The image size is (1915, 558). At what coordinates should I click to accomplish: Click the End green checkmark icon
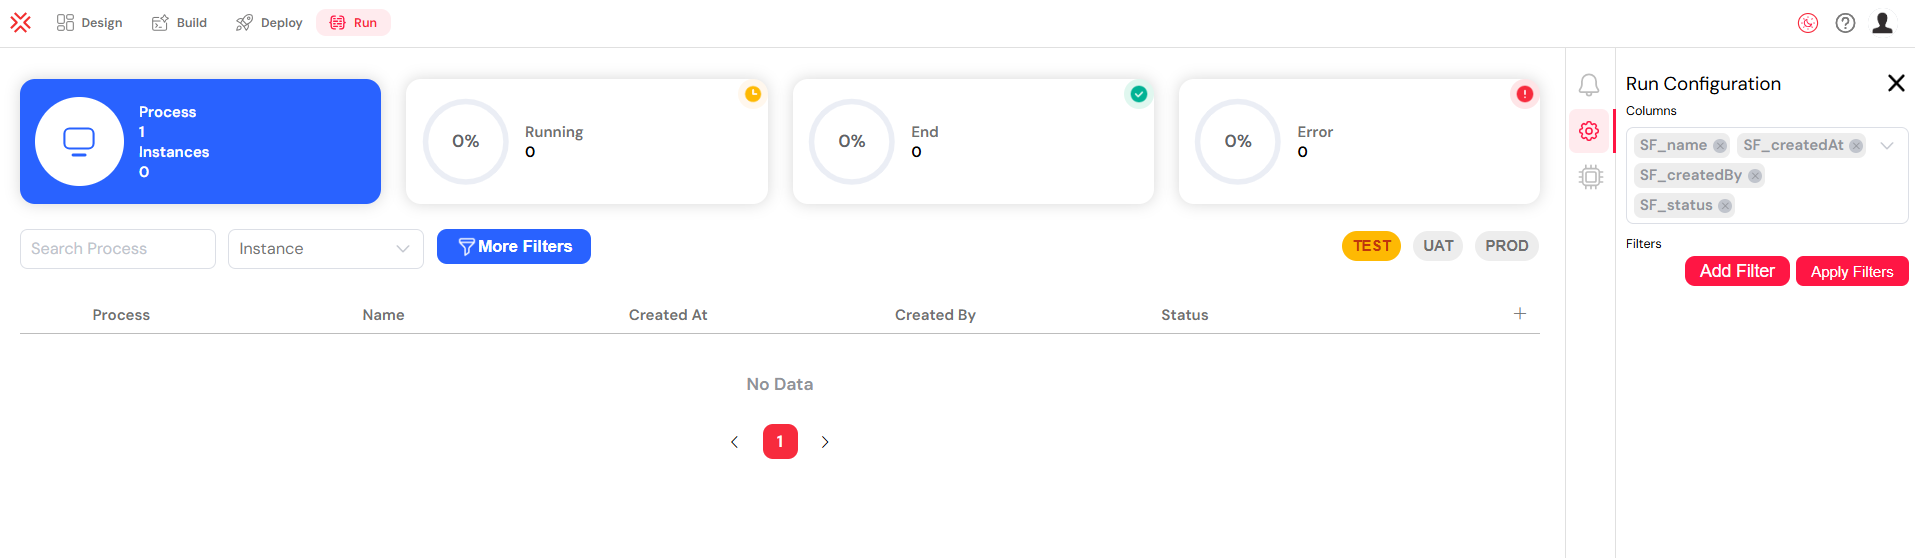(1139, 94)
